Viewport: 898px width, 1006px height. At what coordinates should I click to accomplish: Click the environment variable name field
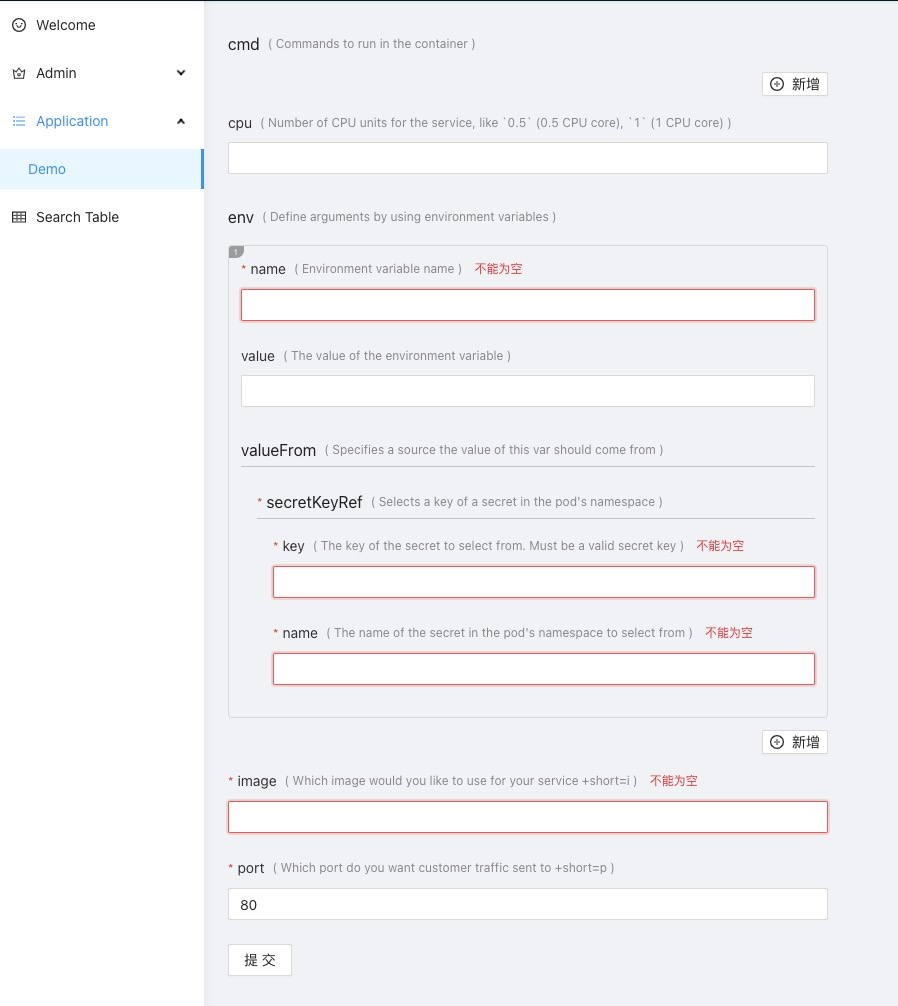(528, 304)
